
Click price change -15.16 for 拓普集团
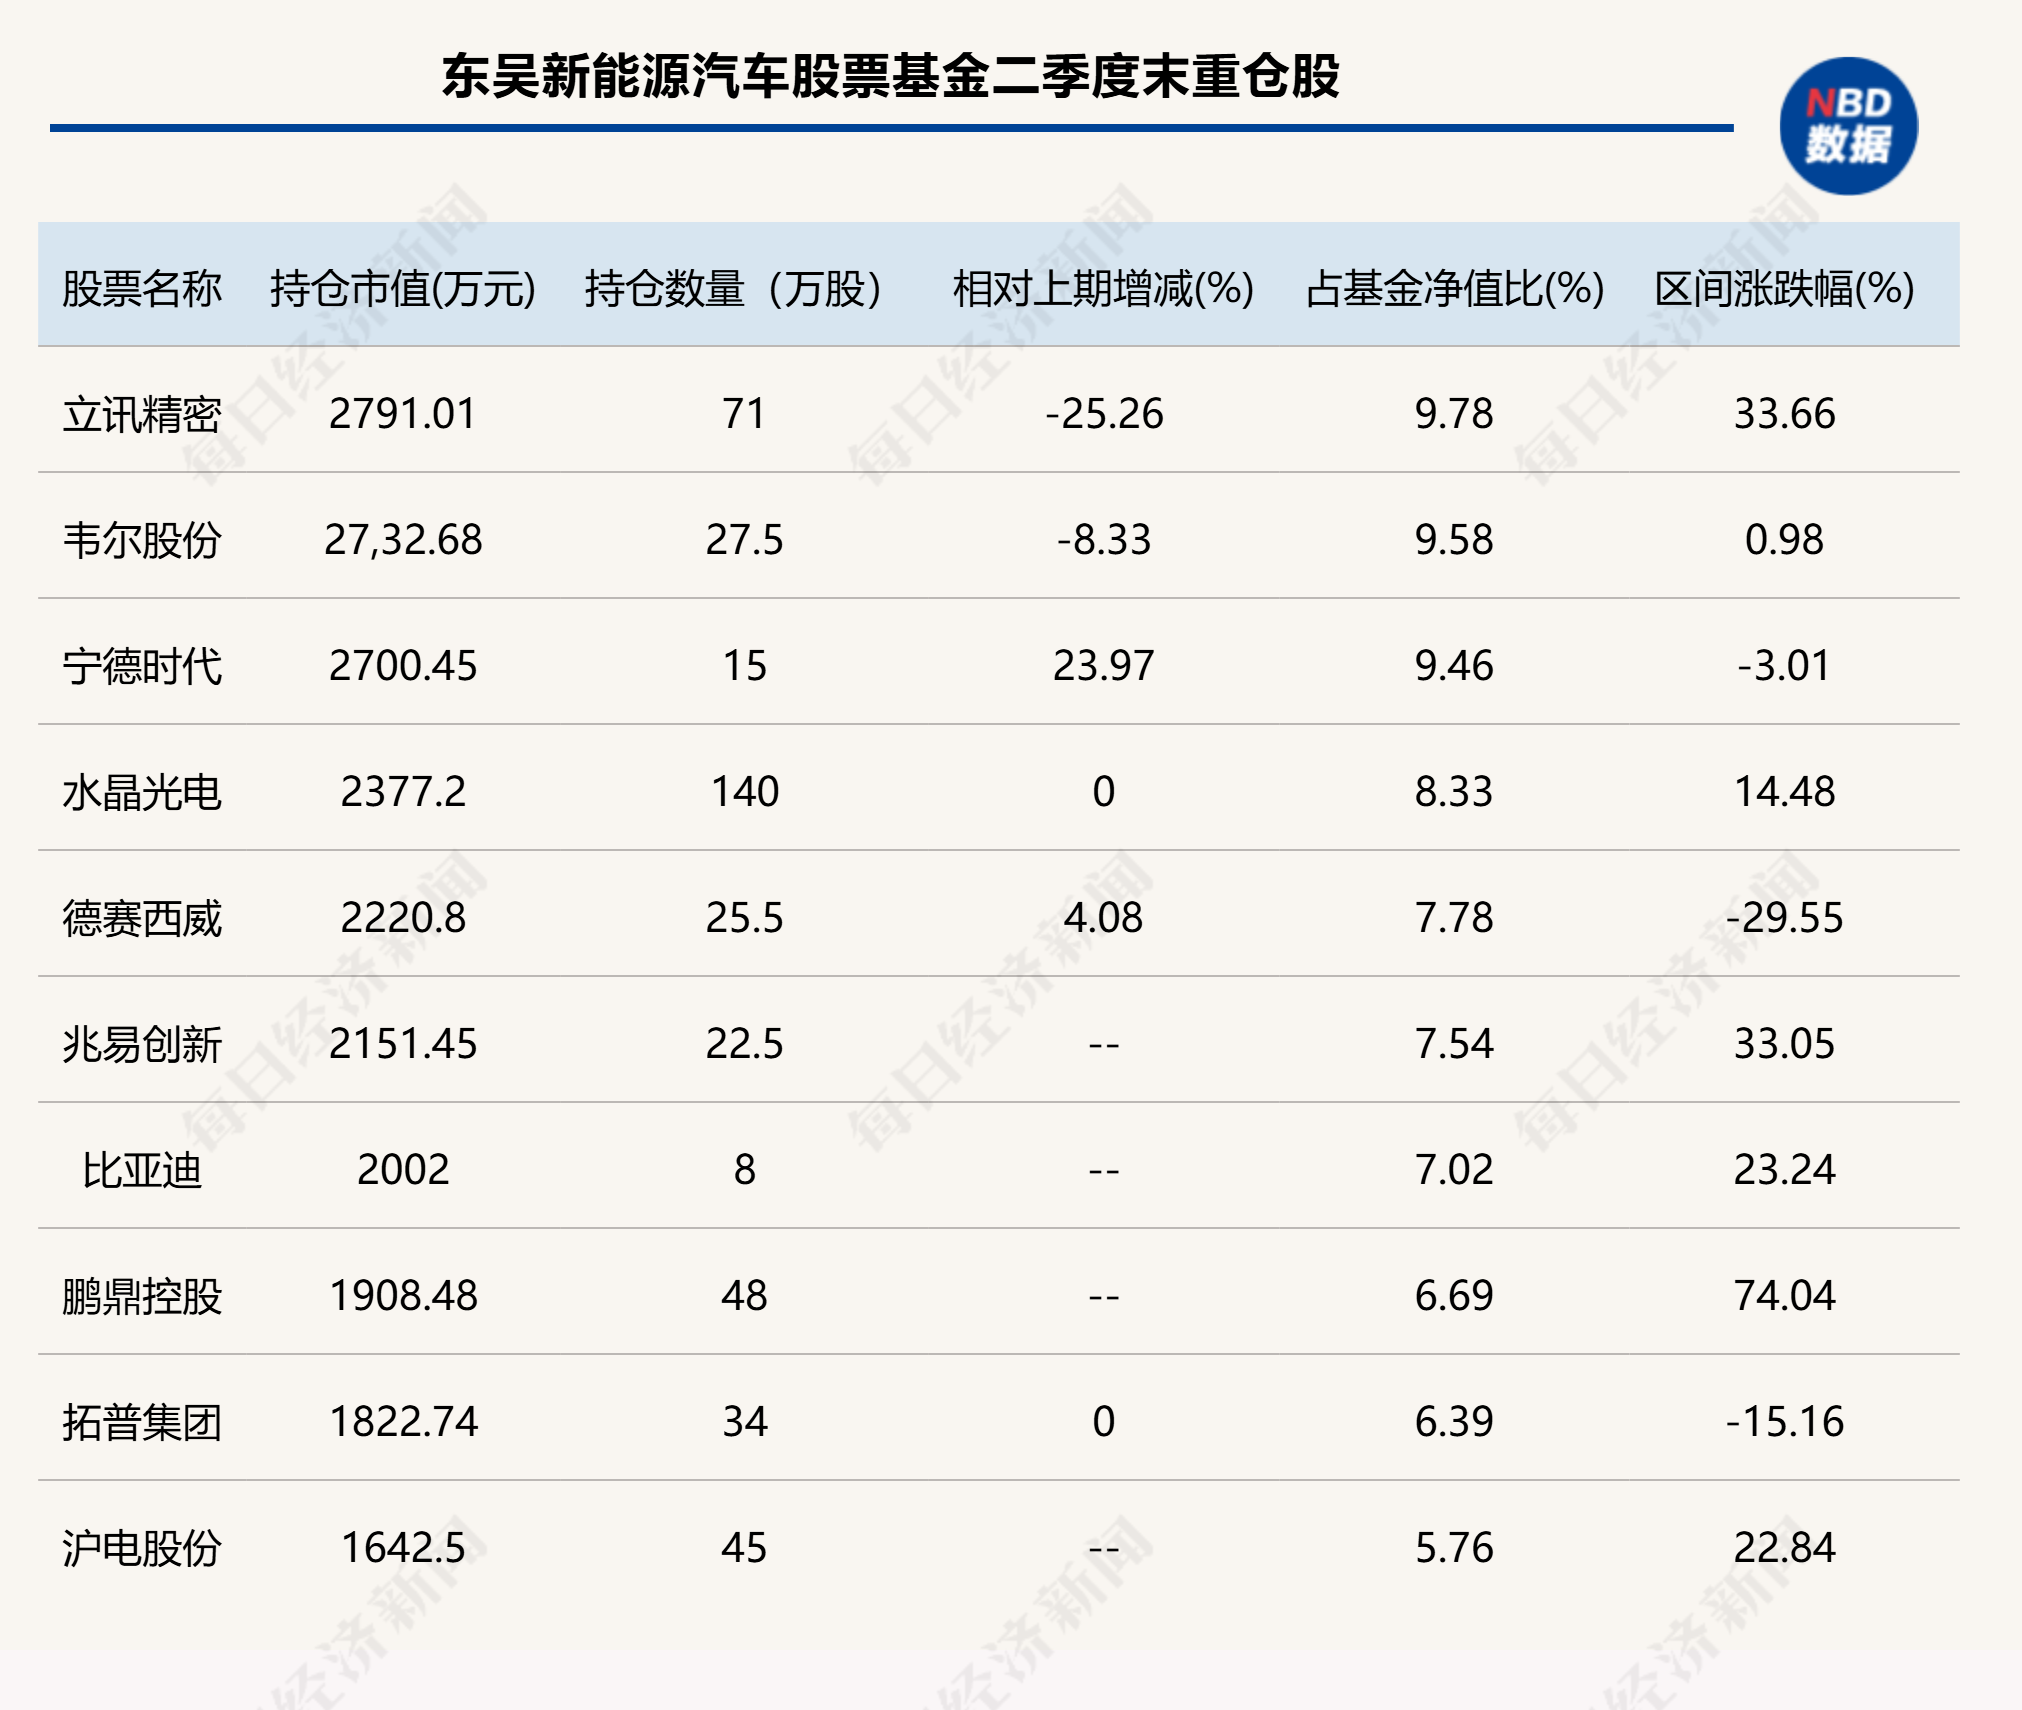[x=1785, y=1422]
